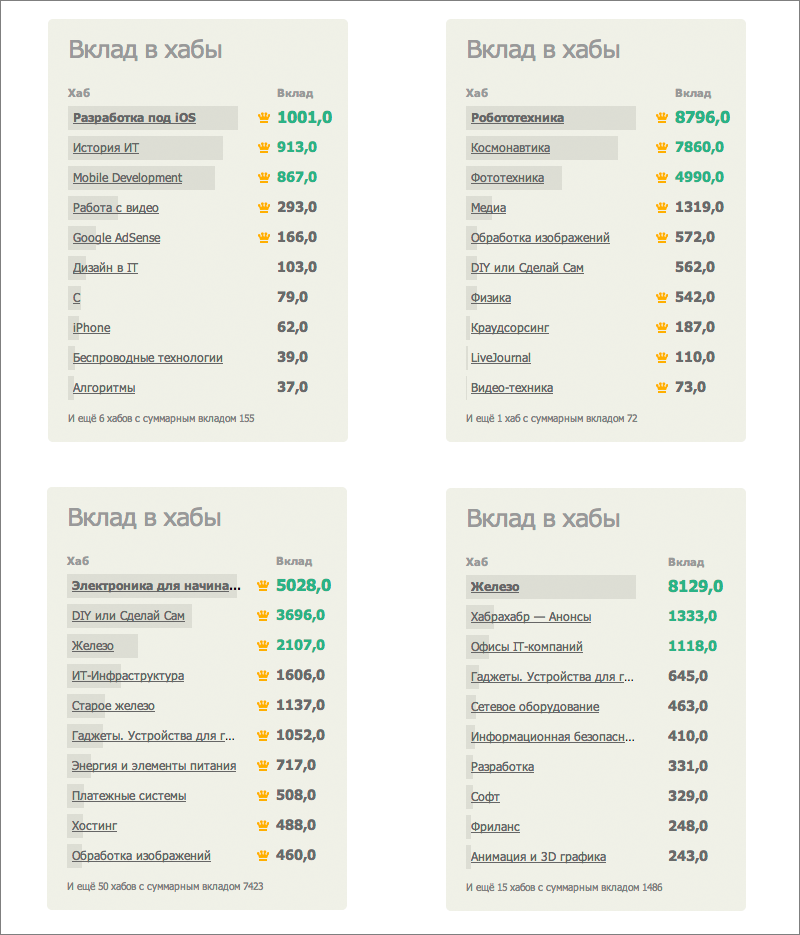Click crown icon next to Робототехника score

click(x=661, y=118)
